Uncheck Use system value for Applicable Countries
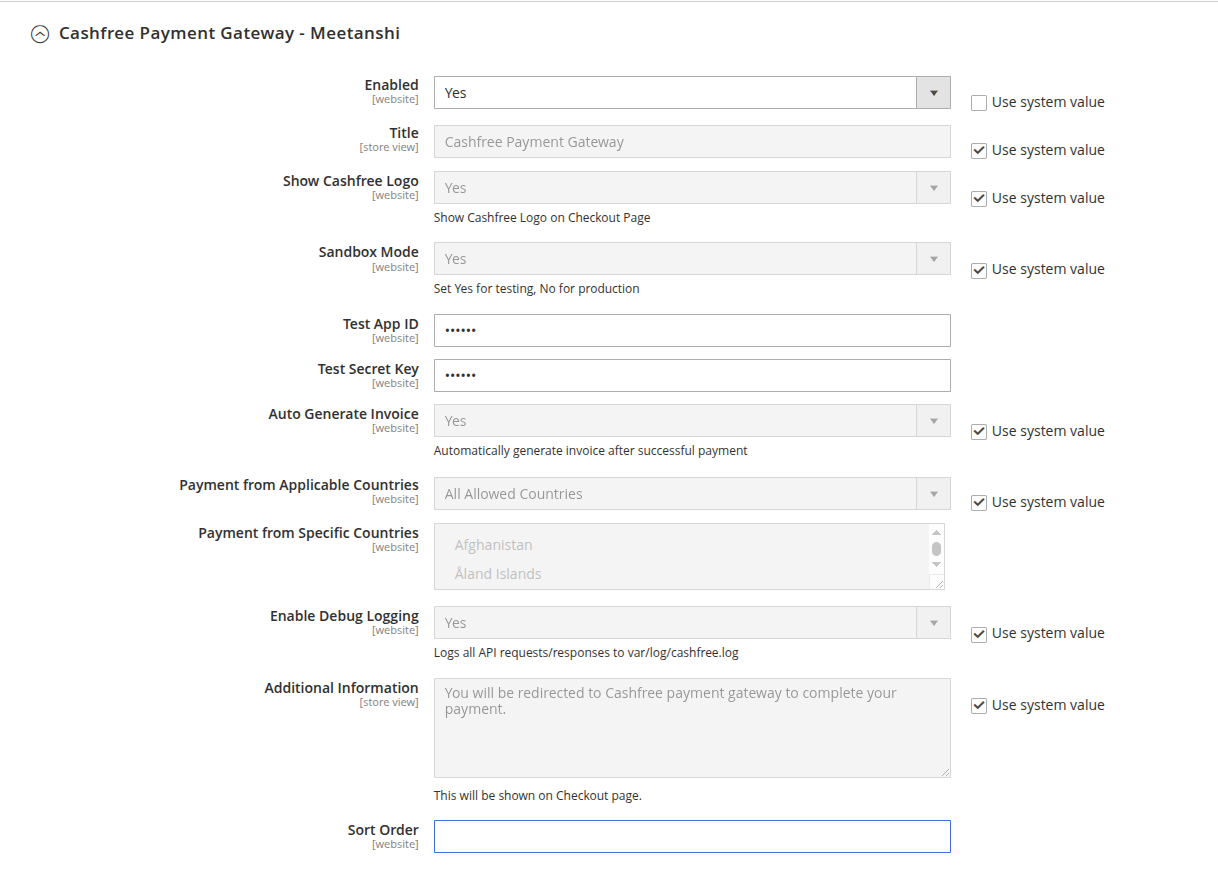This screenshot has height=873, width=1218. (979, 502)
